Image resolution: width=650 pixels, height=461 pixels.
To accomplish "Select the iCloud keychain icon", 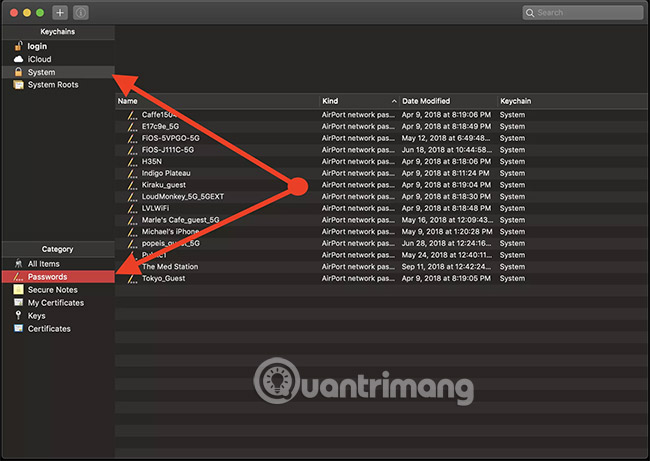I will coord(18,59).
